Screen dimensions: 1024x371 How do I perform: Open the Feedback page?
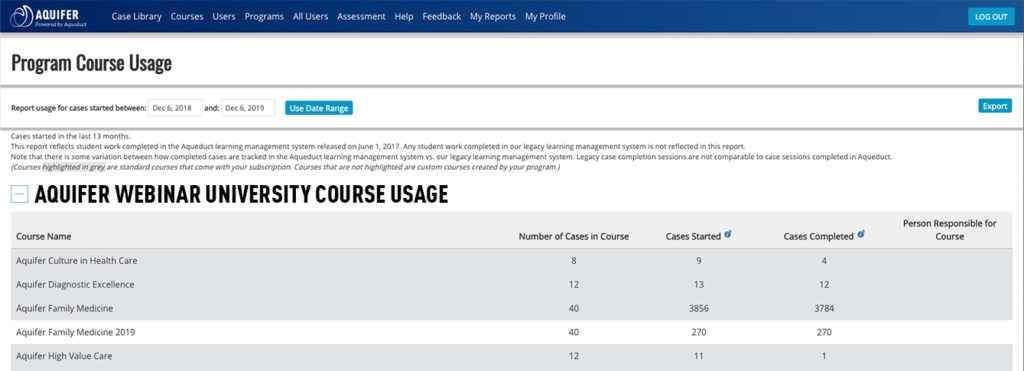click(x=441, y=16)
